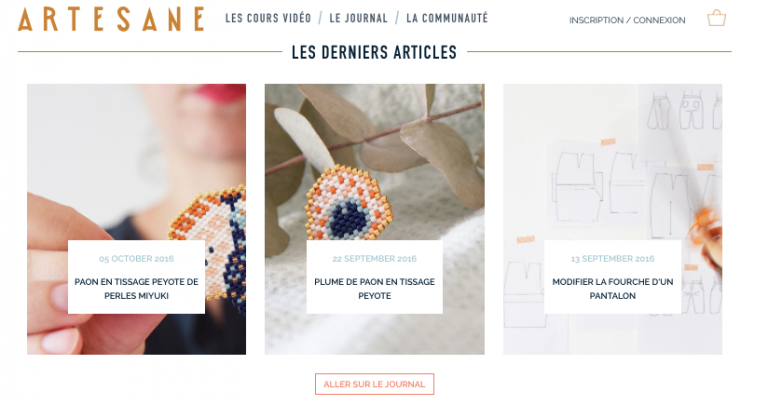Open Les Cours Vidéo menu

[x=268, y=19]
